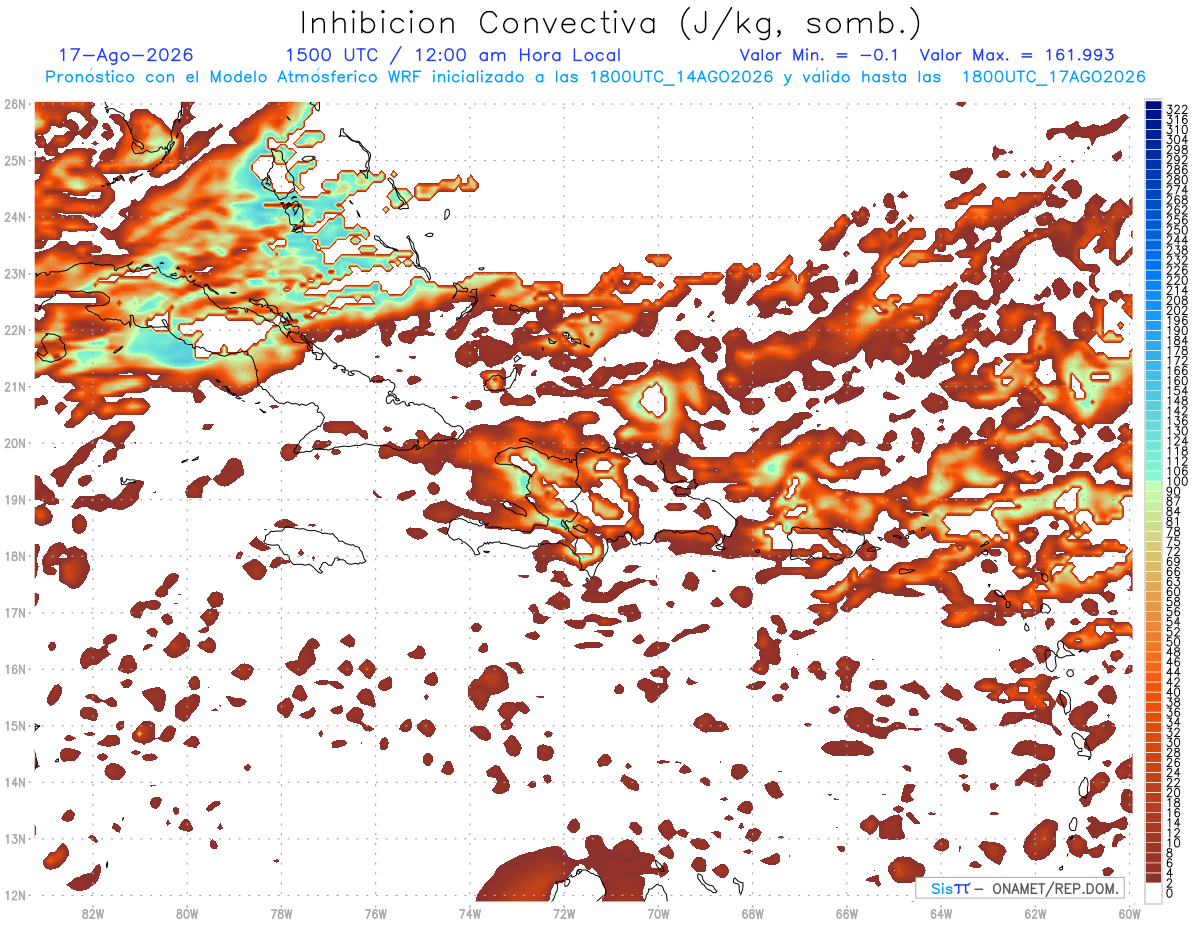This screenshot has height=927, width=1200.
Task: Click the '64W' longitude label
Action: (940, 913)
